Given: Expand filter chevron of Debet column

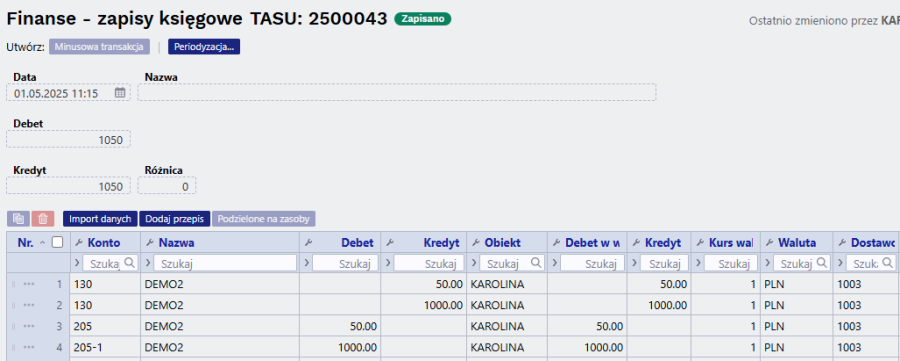Looking at the screenshot, I should [307, 263].
